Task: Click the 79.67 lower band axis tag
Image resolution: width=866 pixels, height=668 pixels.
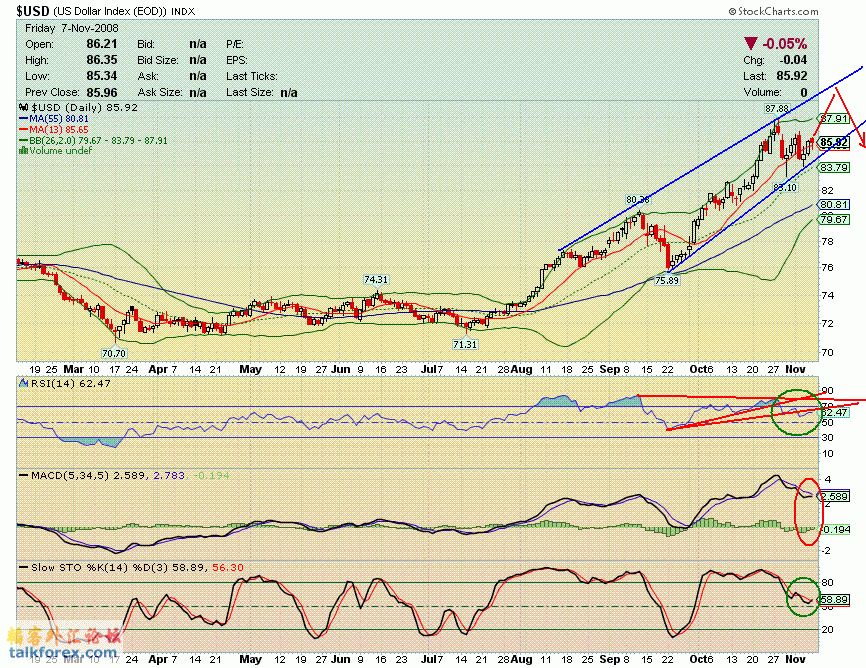Action: click(833, 219)
